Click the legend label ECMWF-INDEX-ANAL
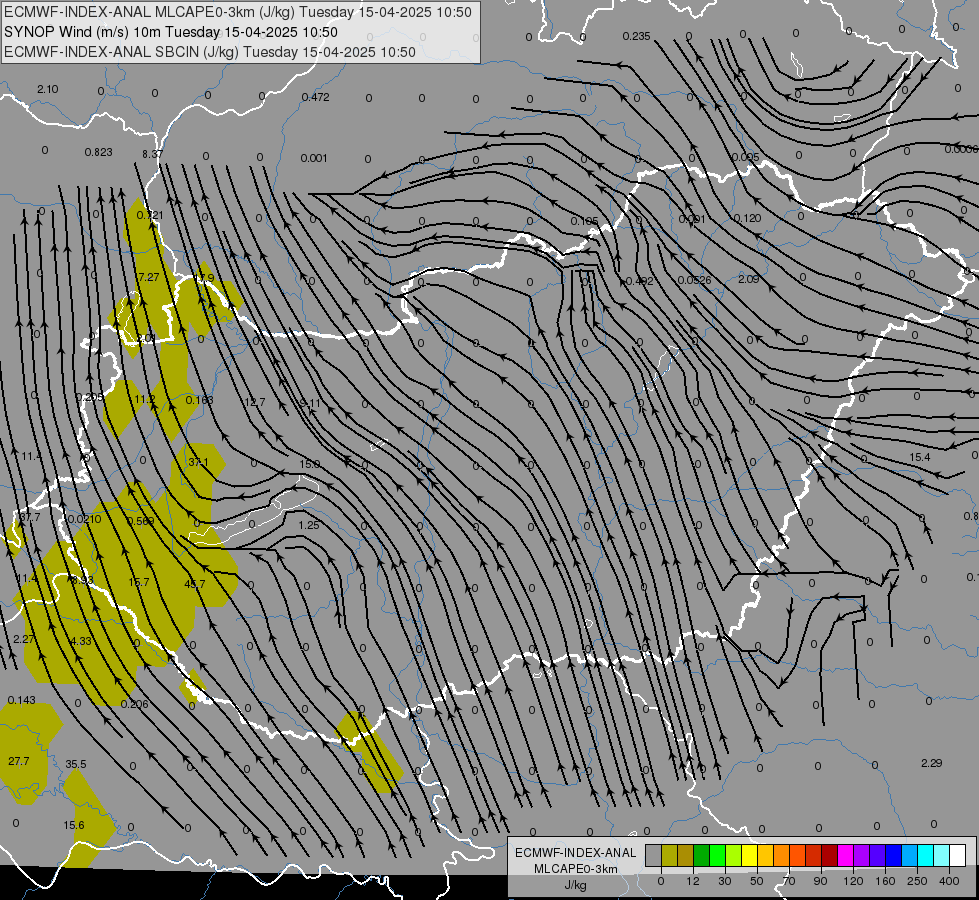 (x=575, y=853)
